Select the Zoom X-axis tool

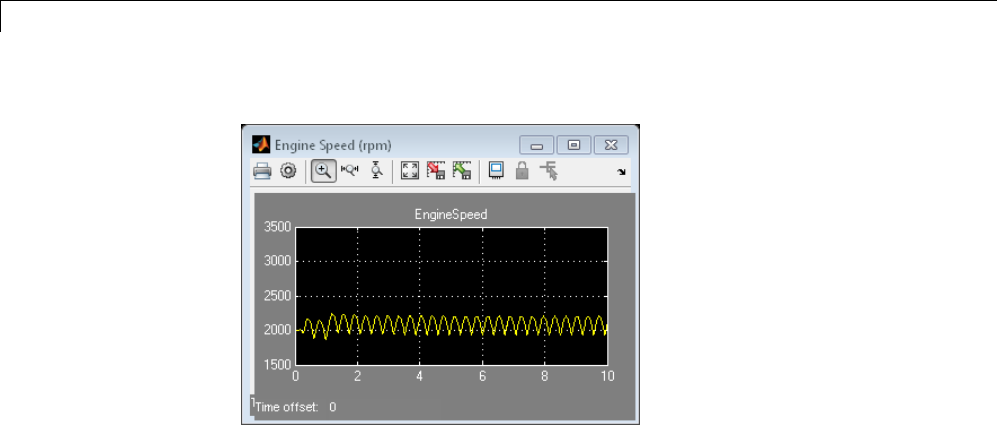(350, 171)
